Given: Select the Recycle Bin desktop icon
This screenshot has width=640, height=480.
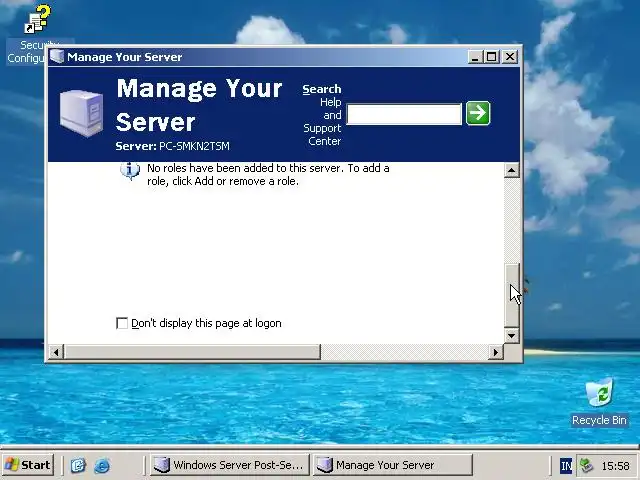Looking at the screenshot, I should pos(599,402).
